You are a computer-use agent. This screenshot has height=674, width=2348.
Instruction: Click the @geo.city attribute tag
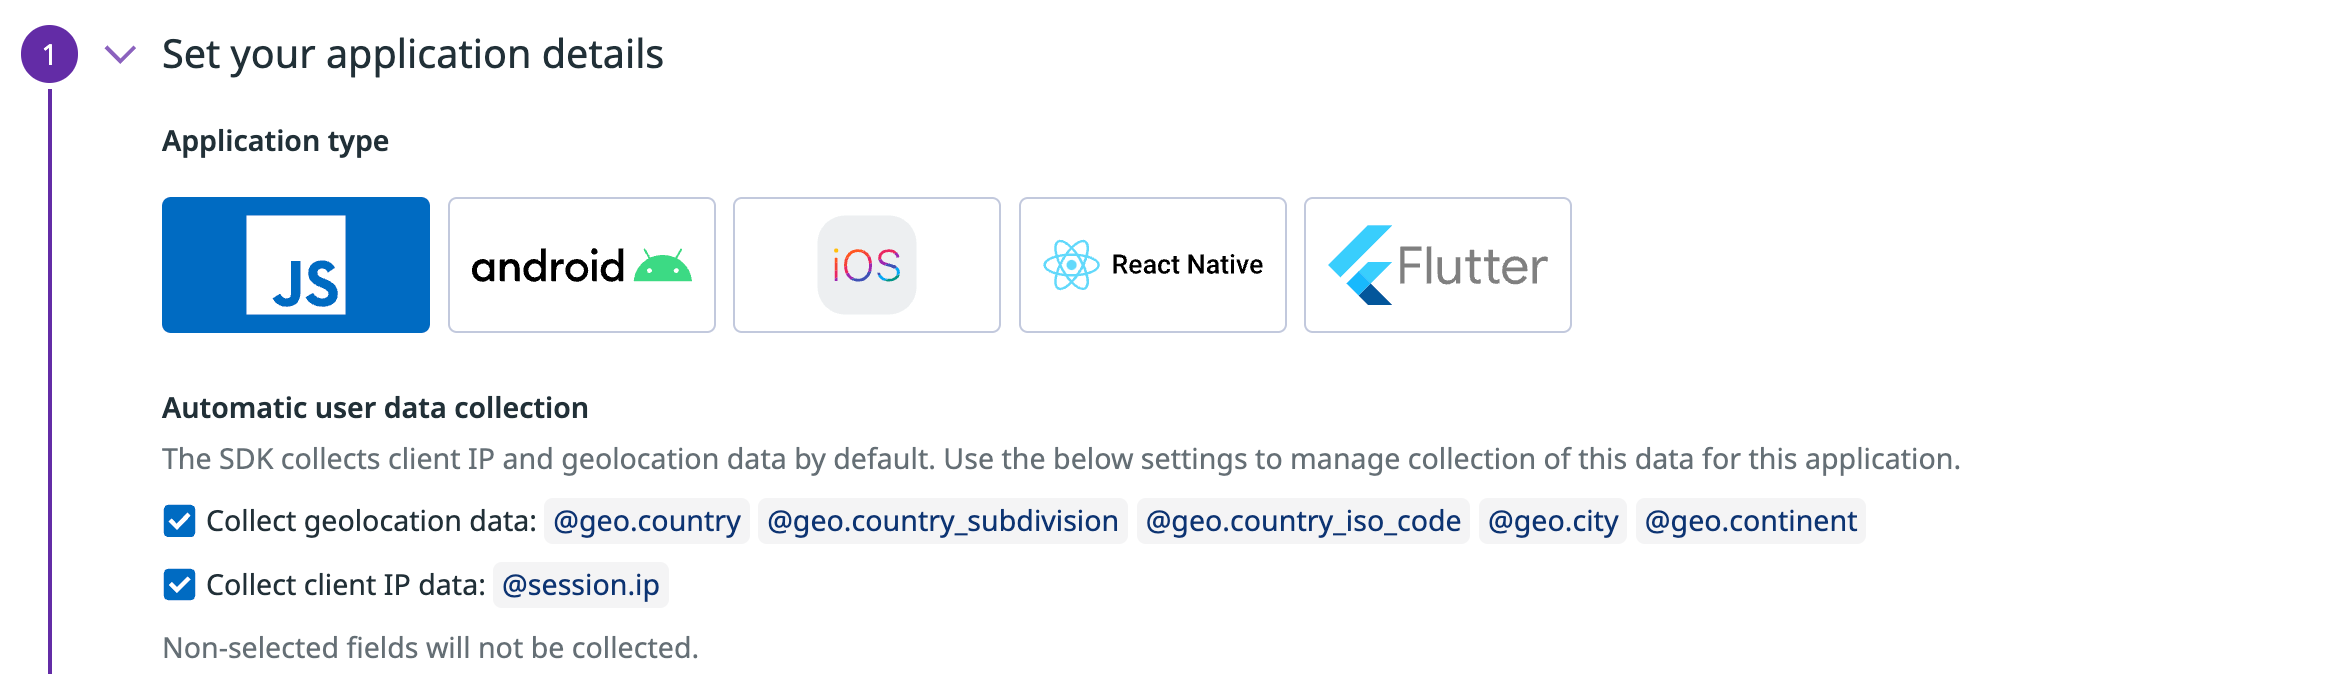tap(1553, 521)
